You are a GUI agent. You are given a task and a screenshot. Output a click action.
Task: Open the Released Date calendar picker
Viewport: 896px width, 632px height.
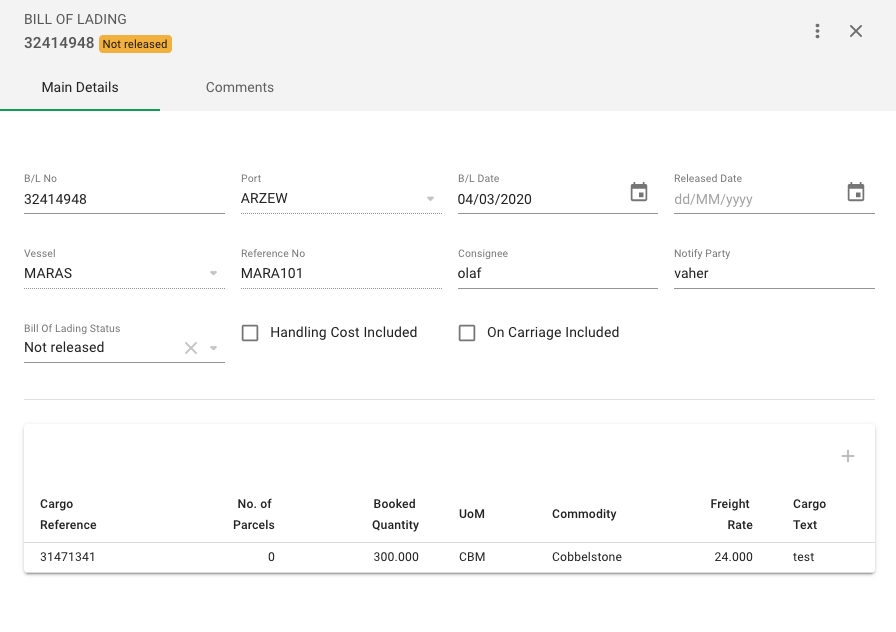(856, 192)
